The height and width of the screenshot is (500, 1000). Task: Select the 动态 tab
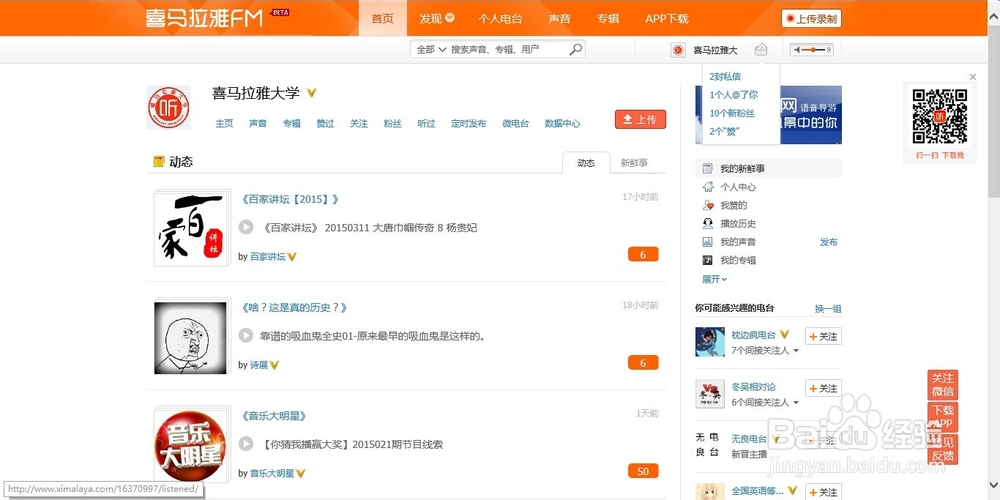pyautogui.click(x=586, y=163)
